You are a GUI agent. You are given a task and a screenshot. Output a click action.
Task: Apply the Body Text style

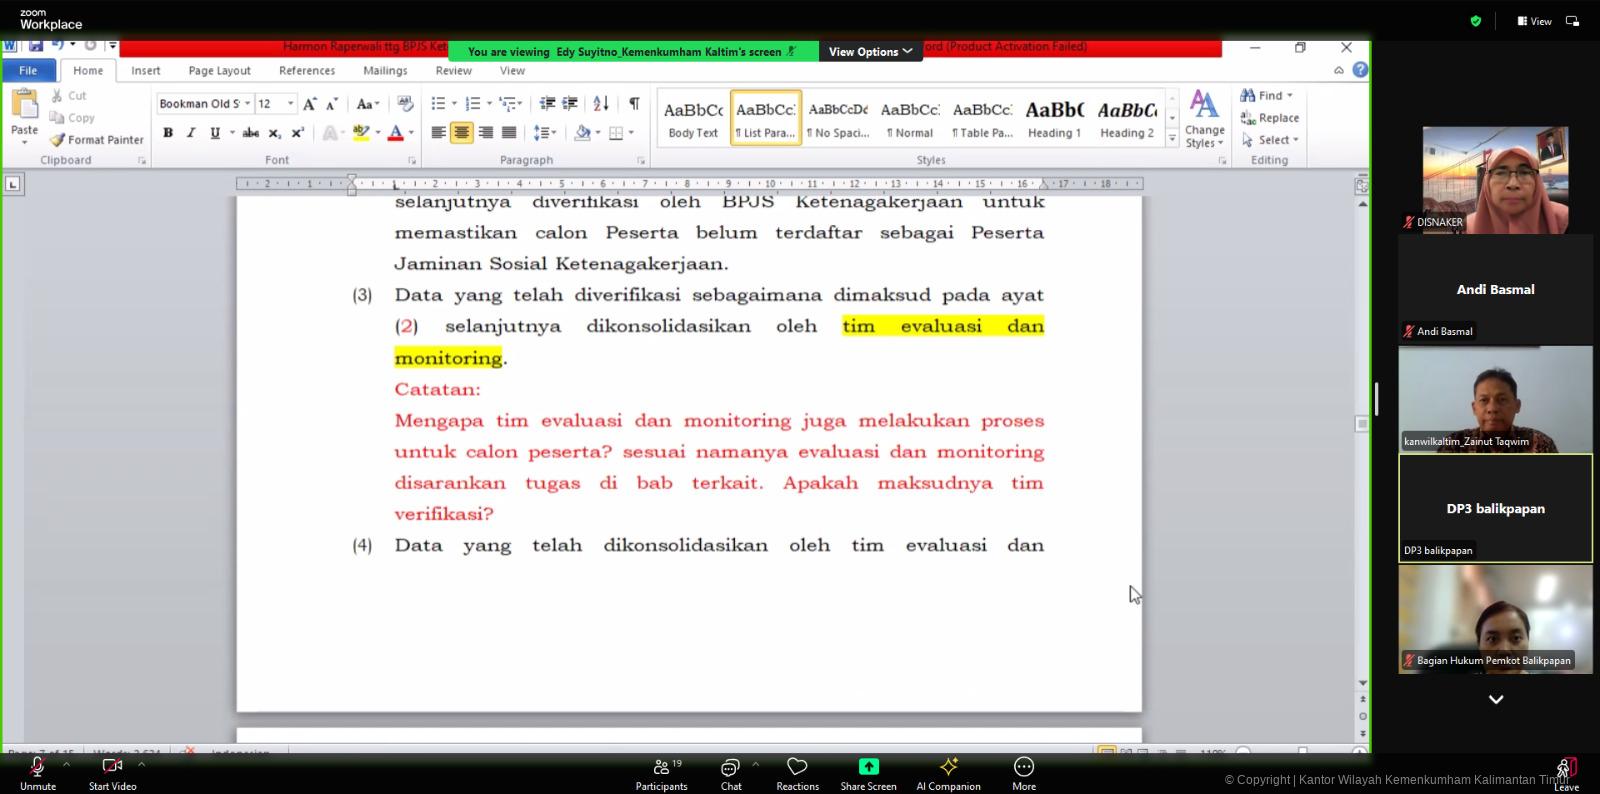pyautogui.click(x=693, y=119)
